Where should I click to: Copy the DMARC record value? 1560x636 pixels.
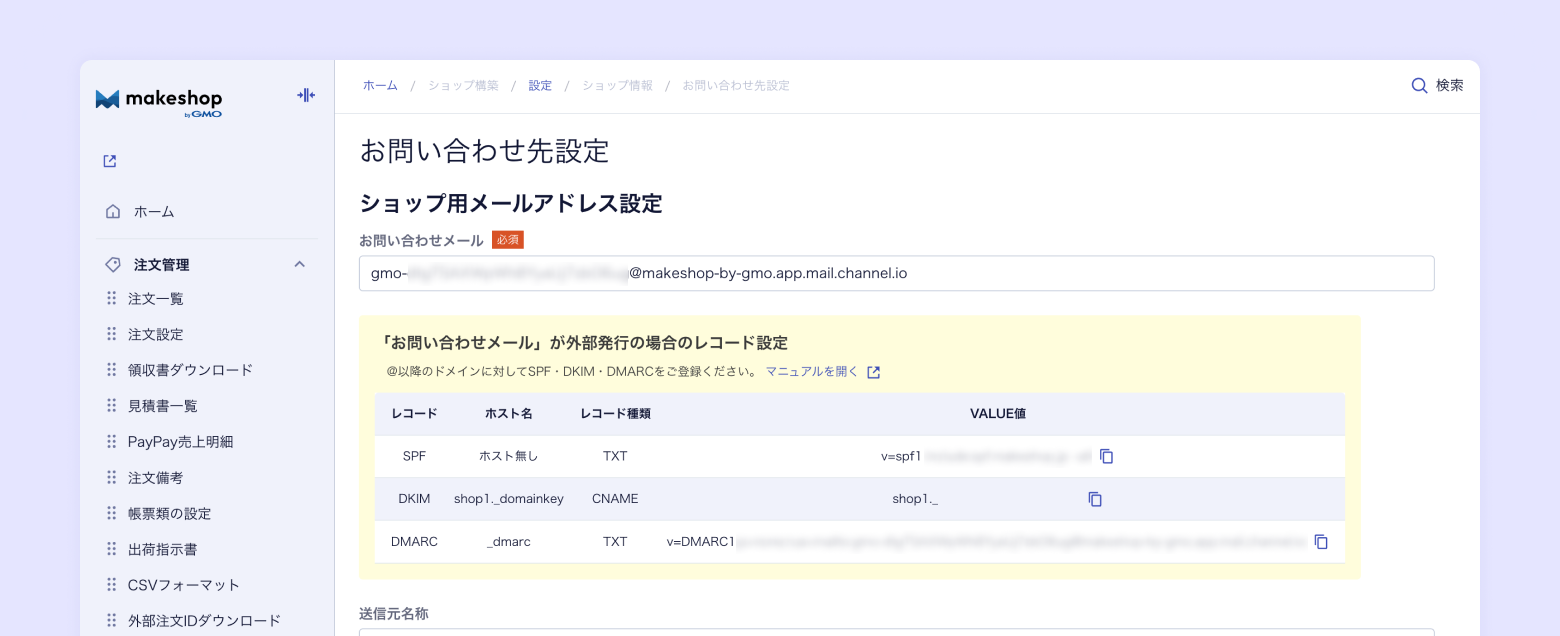click(1321, 541)
